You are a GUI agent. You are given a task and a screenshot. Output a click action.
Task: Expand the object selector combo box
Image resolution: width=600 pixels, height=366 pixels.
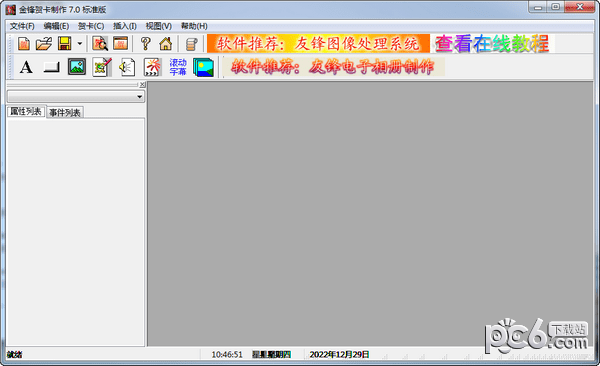139,97
